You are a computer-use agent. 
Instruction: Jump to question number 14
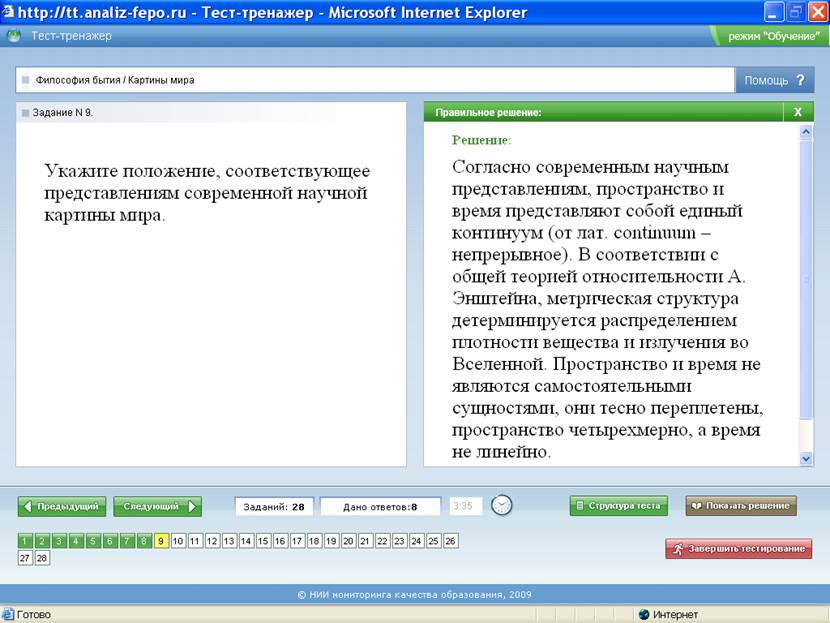pyautogui.click(x=246, y=541)
